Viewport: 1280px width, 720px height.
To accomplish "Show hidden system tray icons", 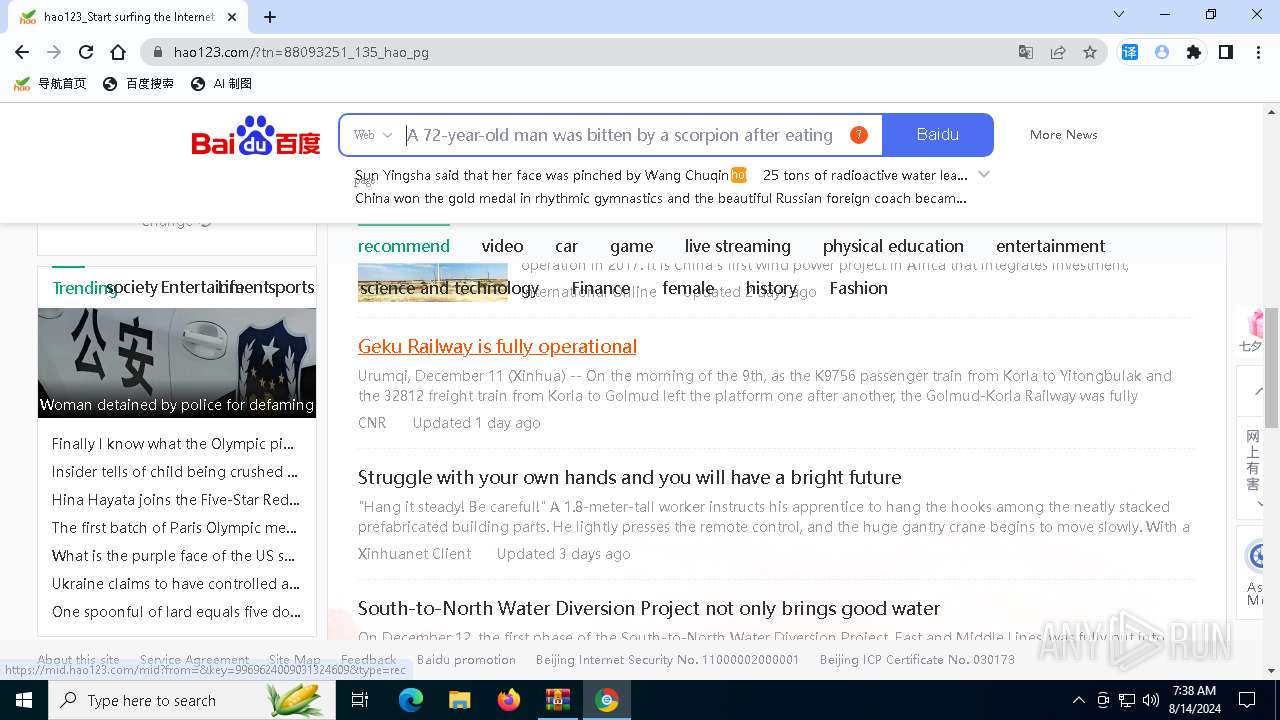I will coord(1078,700).
